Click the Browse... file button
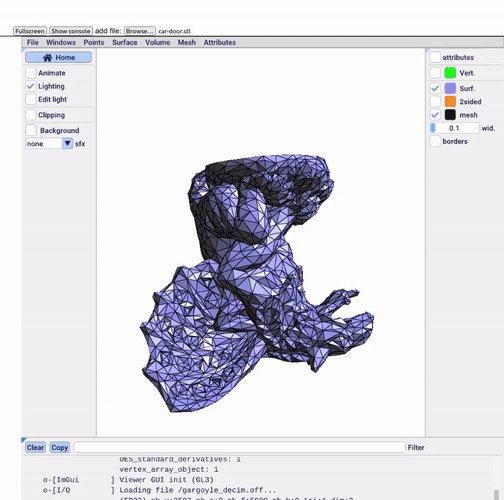Viewport: 504px width, 500px height. click(140, 31)
